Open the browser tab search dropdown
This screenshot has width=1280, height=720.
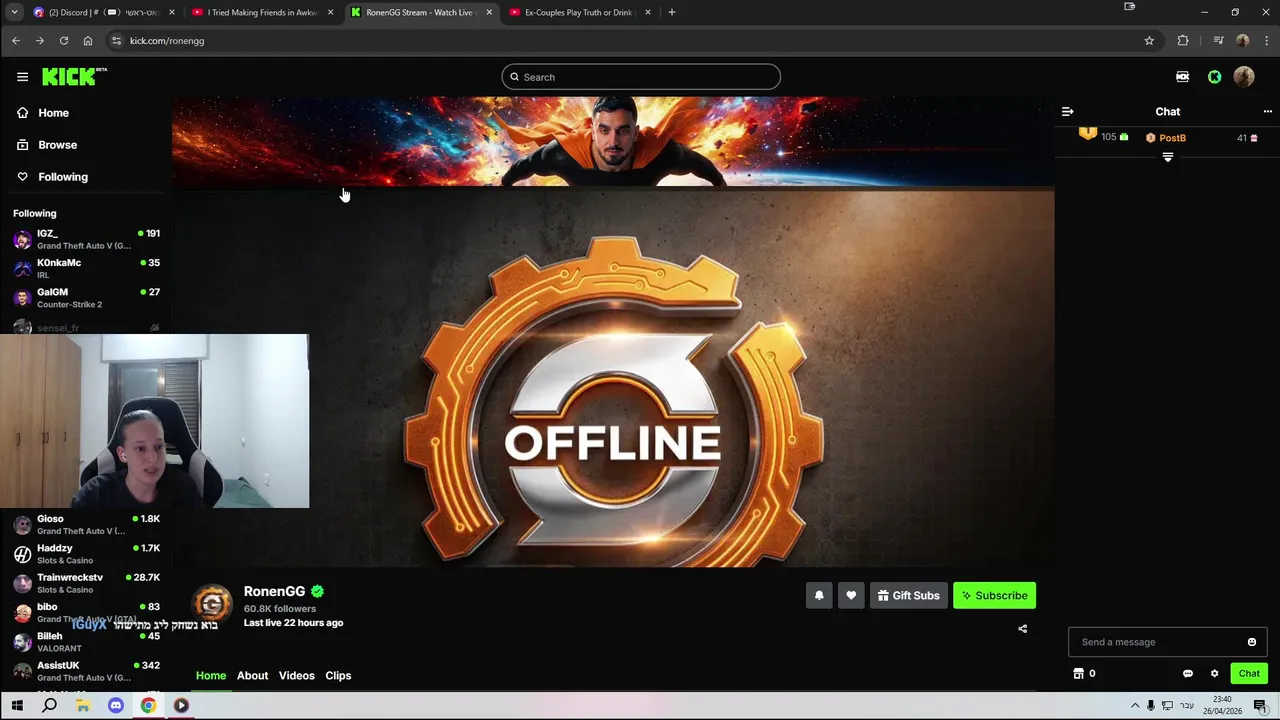tap(14, 12)
